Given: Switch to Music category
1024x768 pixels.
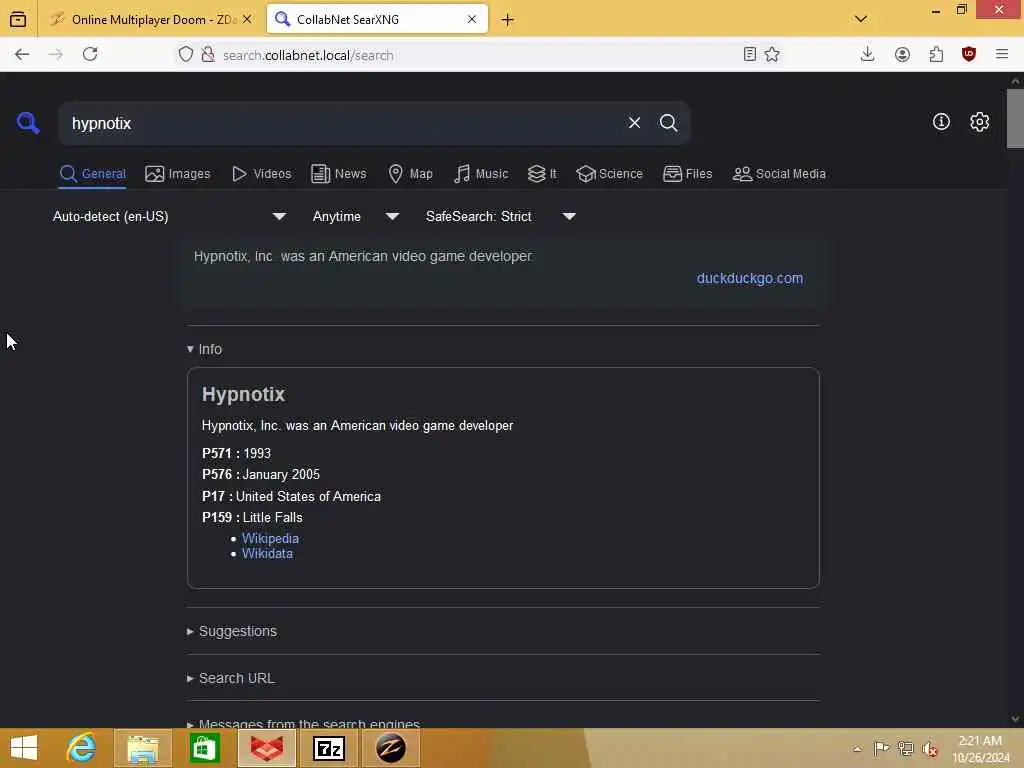Looking at the screenshot, I should tap(481, 174).
